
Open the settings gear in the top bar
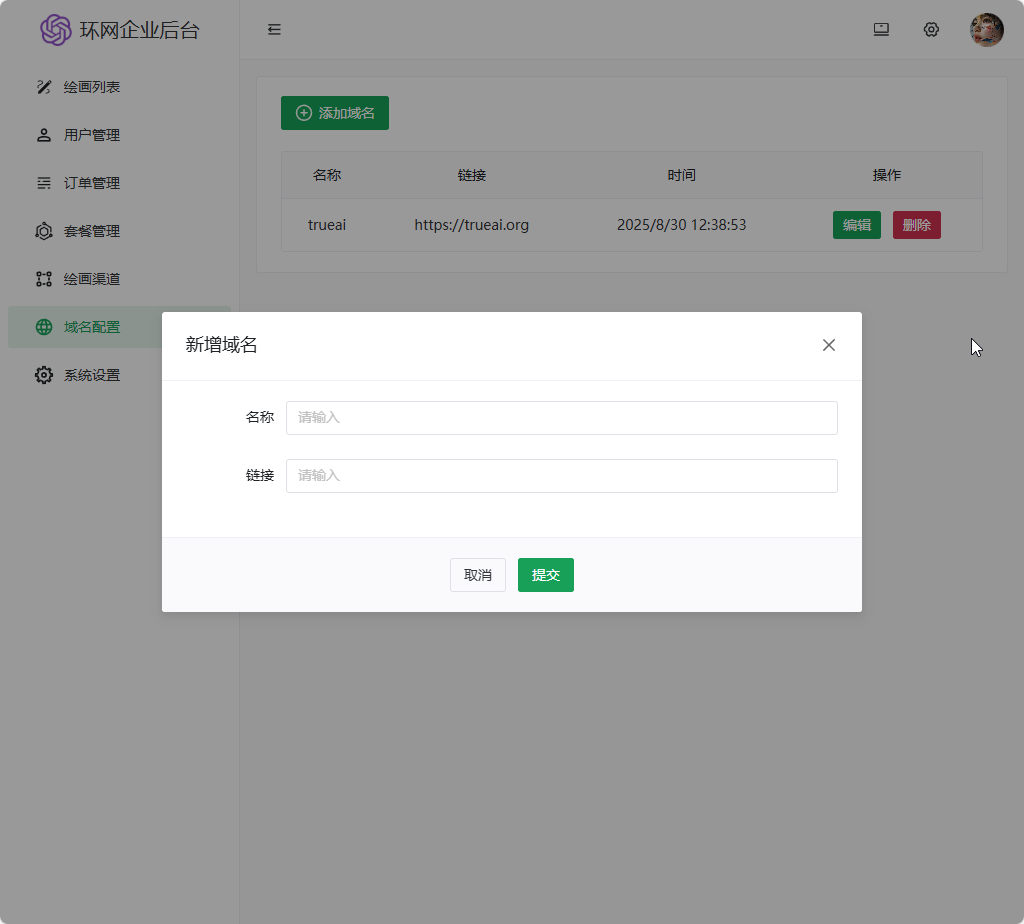point(931,30)
